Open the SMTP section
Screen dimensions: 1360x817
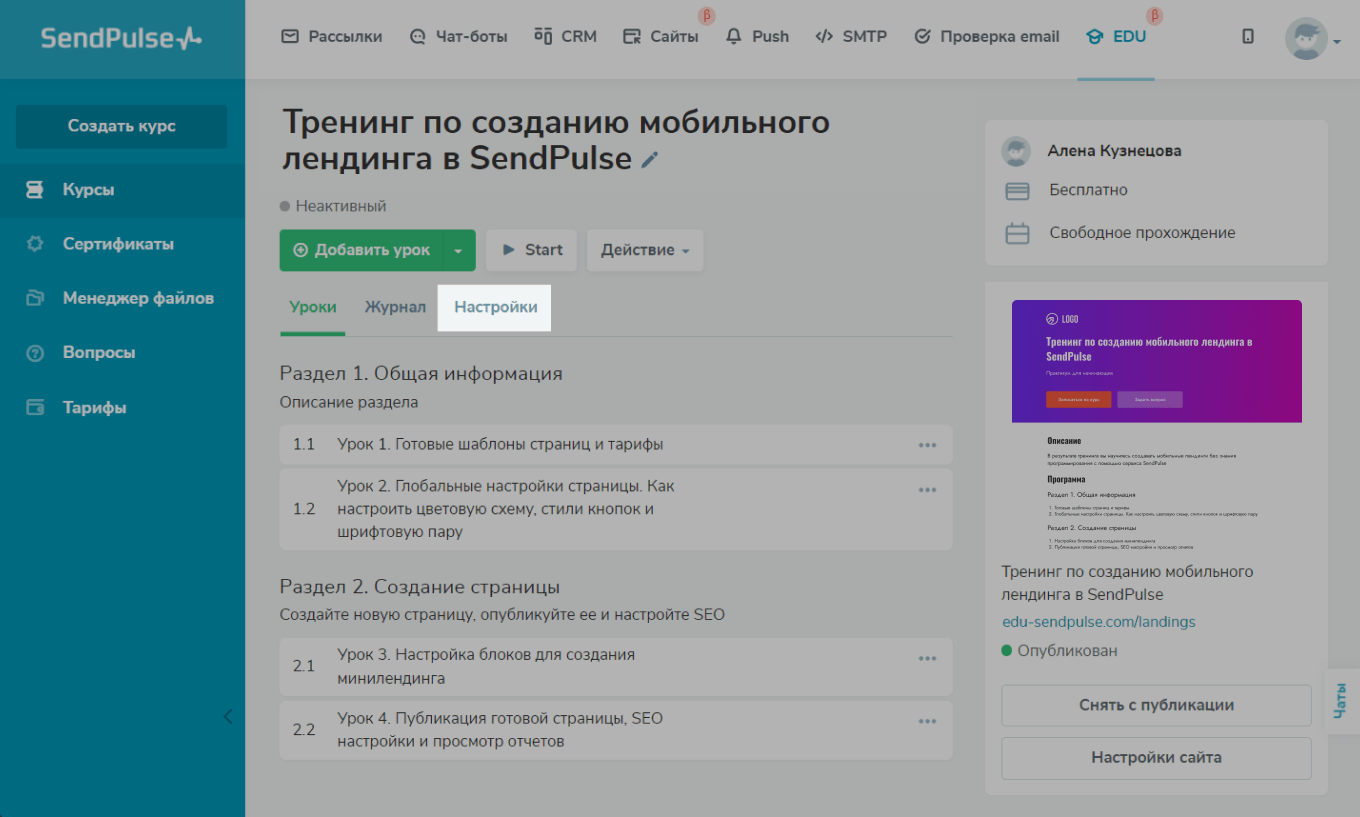851,36
